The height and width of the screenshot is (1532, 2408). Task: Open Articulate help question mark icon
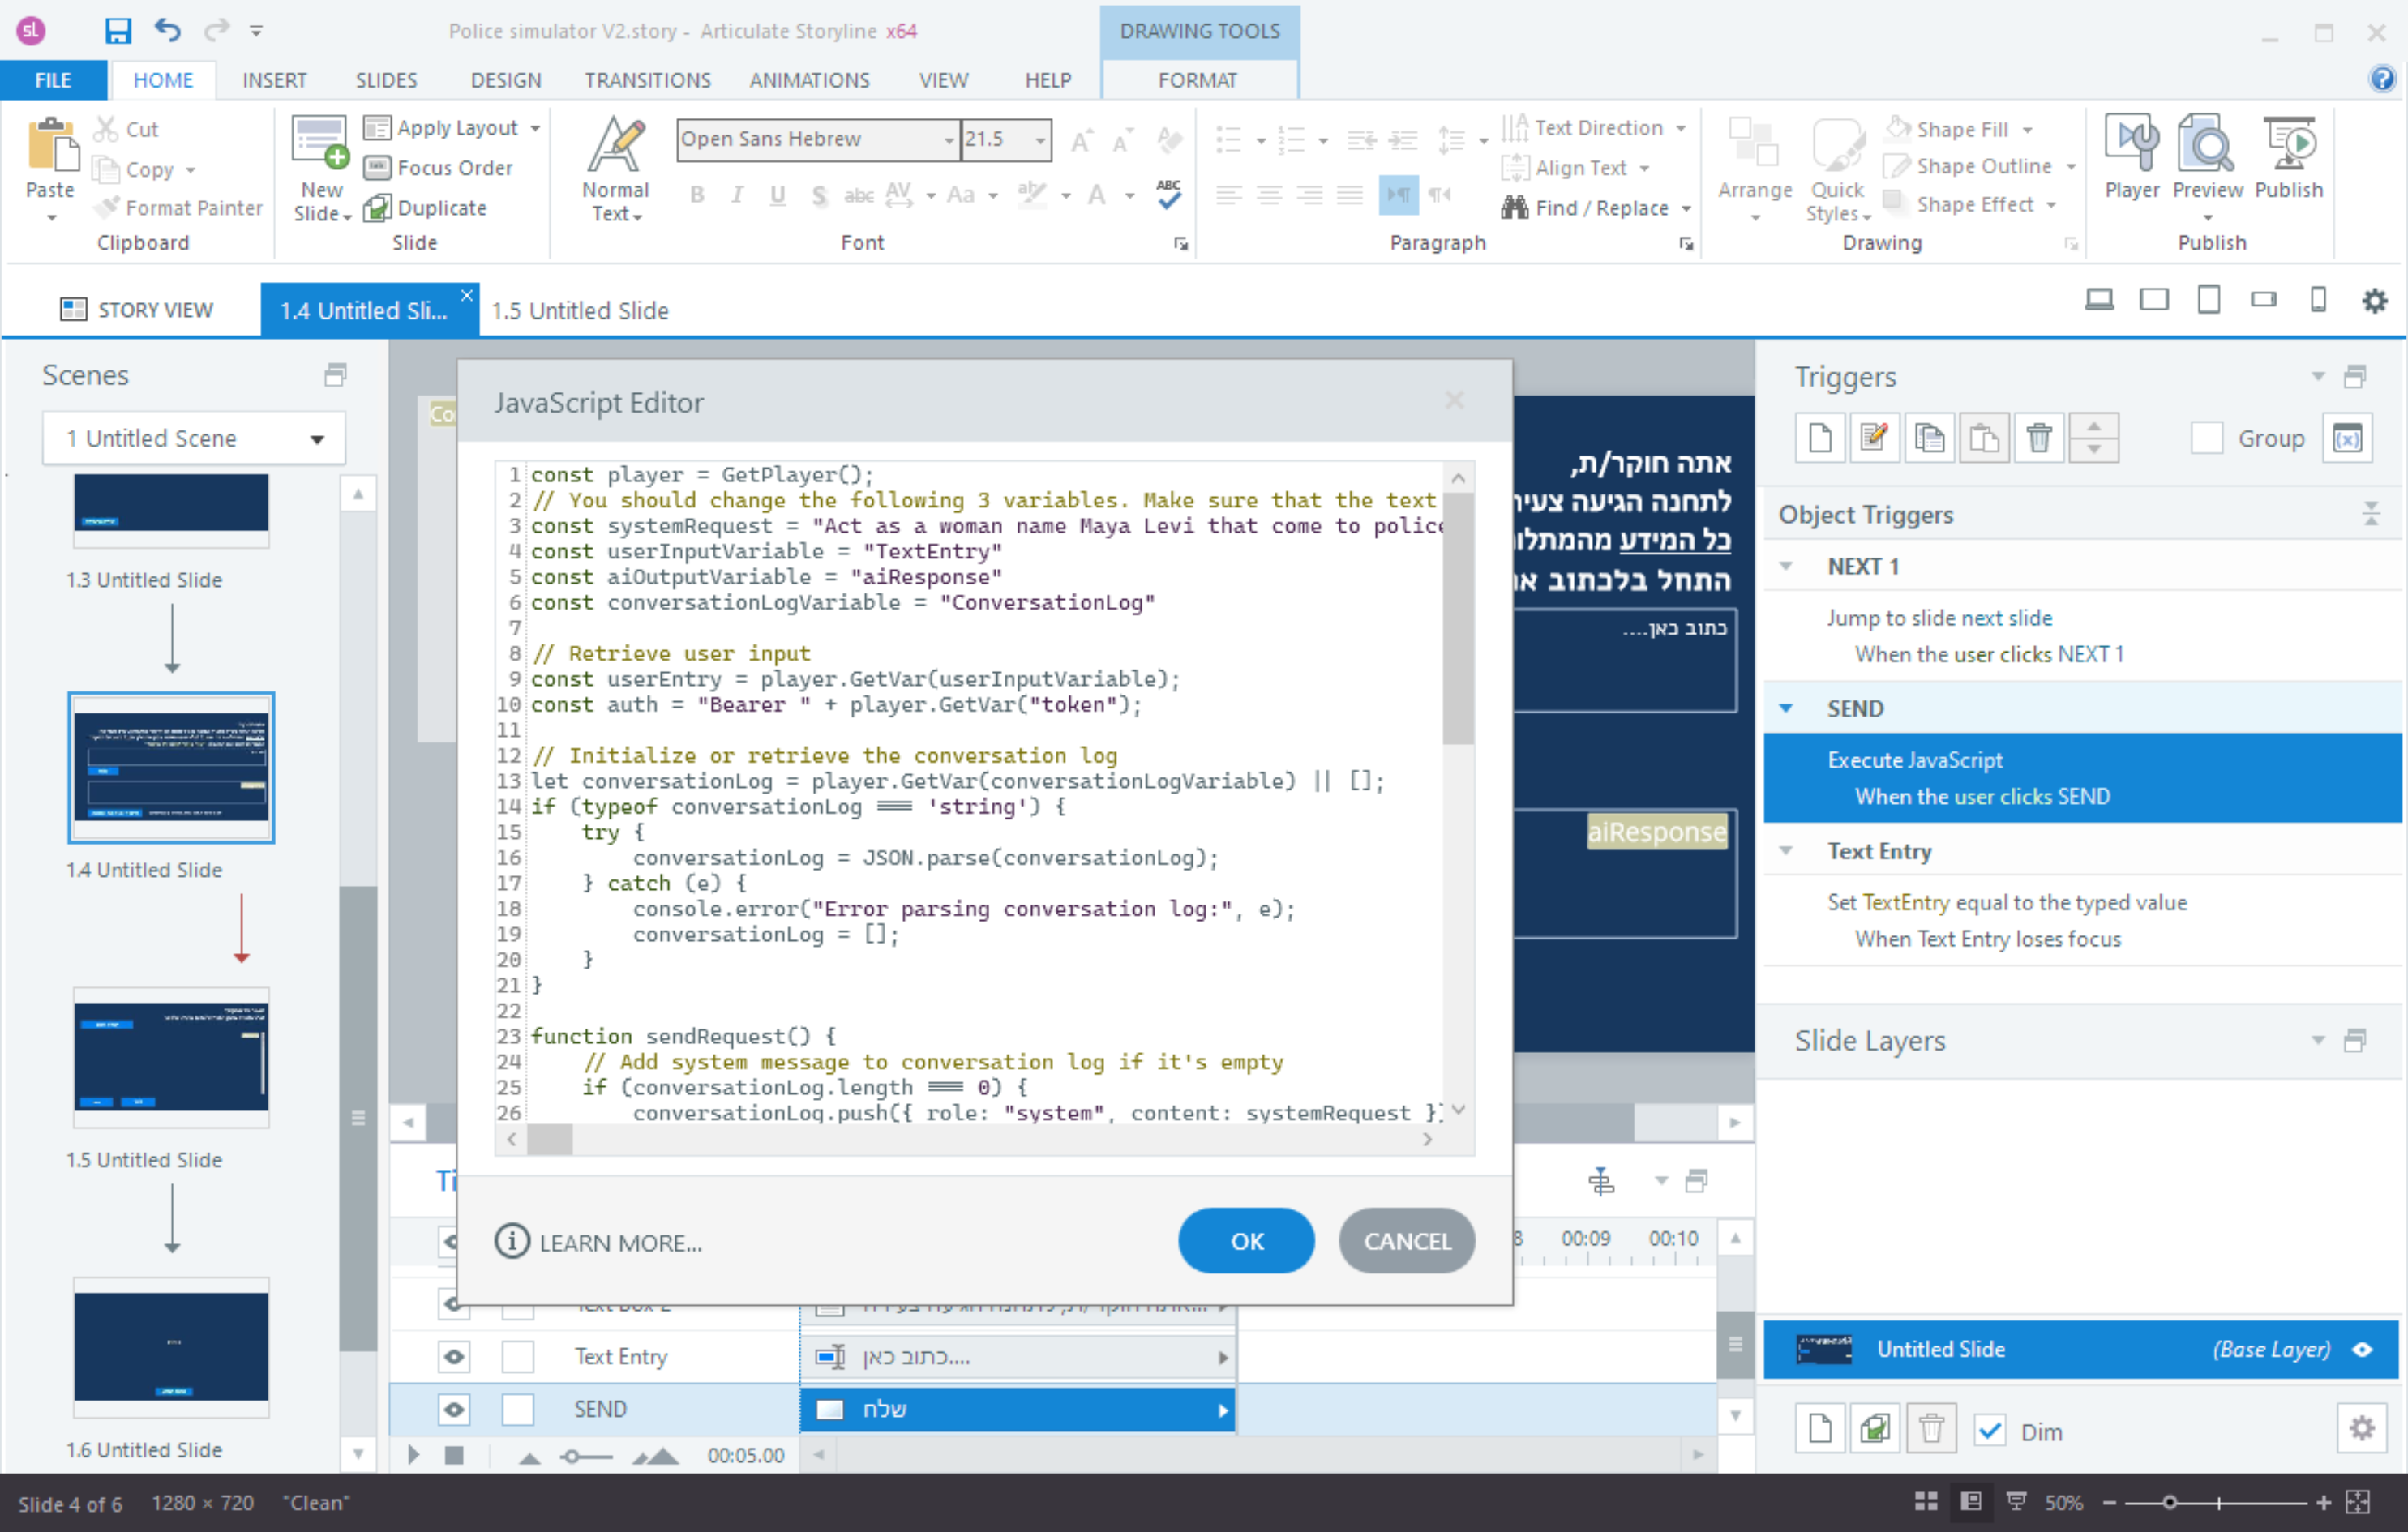(x=2382, y=79)
